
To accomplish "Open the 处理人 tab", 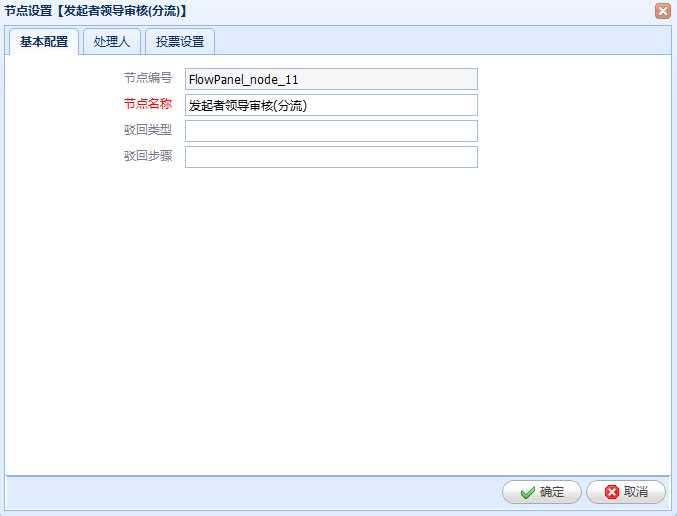I will pyautogui.click(x=111, y=41).
